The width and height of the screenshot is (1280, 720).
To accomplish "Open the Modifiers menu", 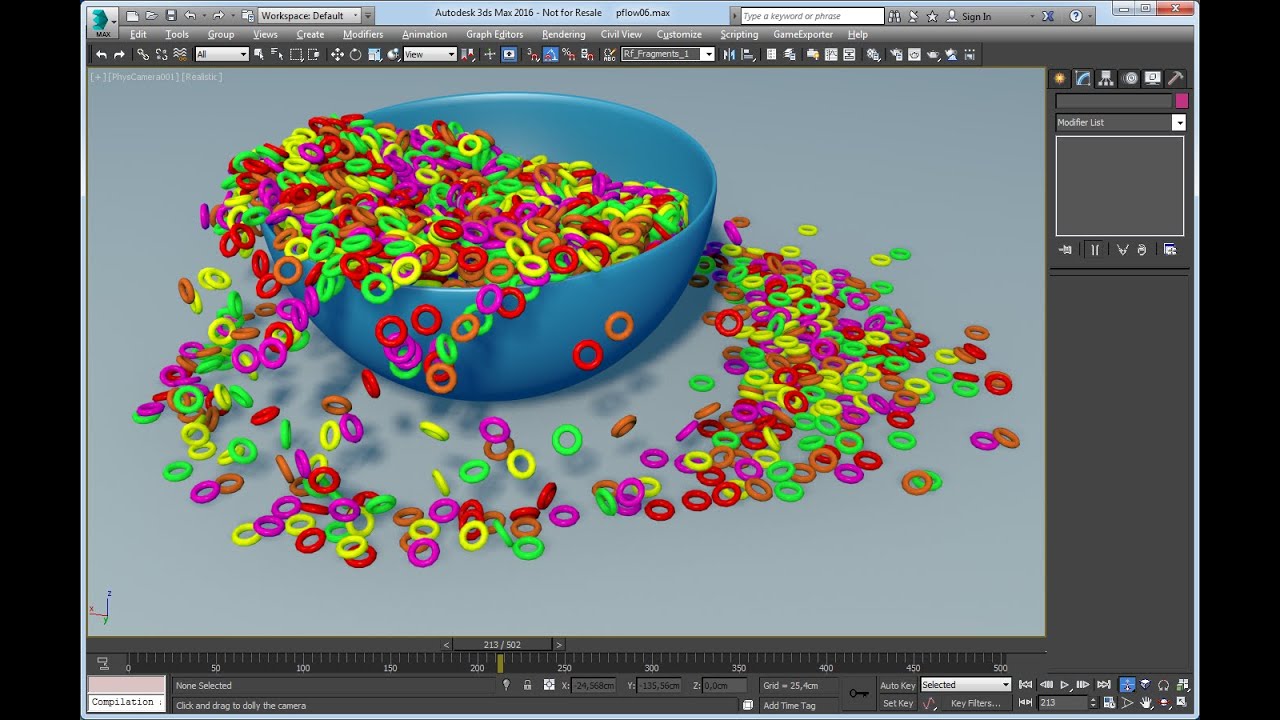I will point(363,34).
